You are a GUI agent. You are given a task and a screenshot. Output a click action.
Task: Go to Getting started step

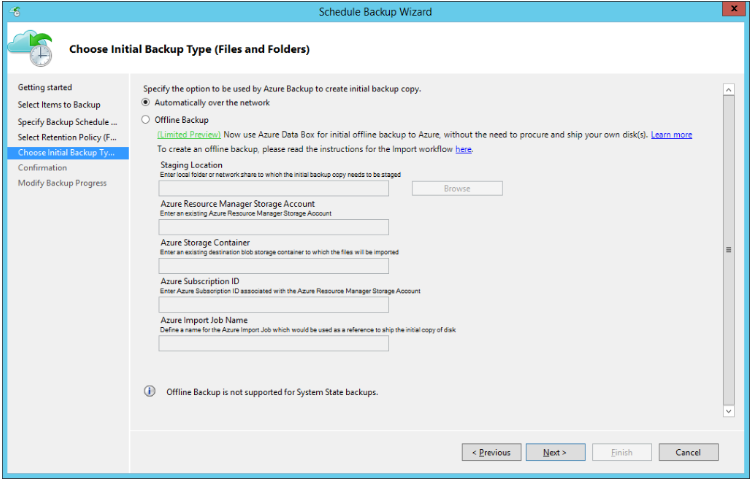45,87
